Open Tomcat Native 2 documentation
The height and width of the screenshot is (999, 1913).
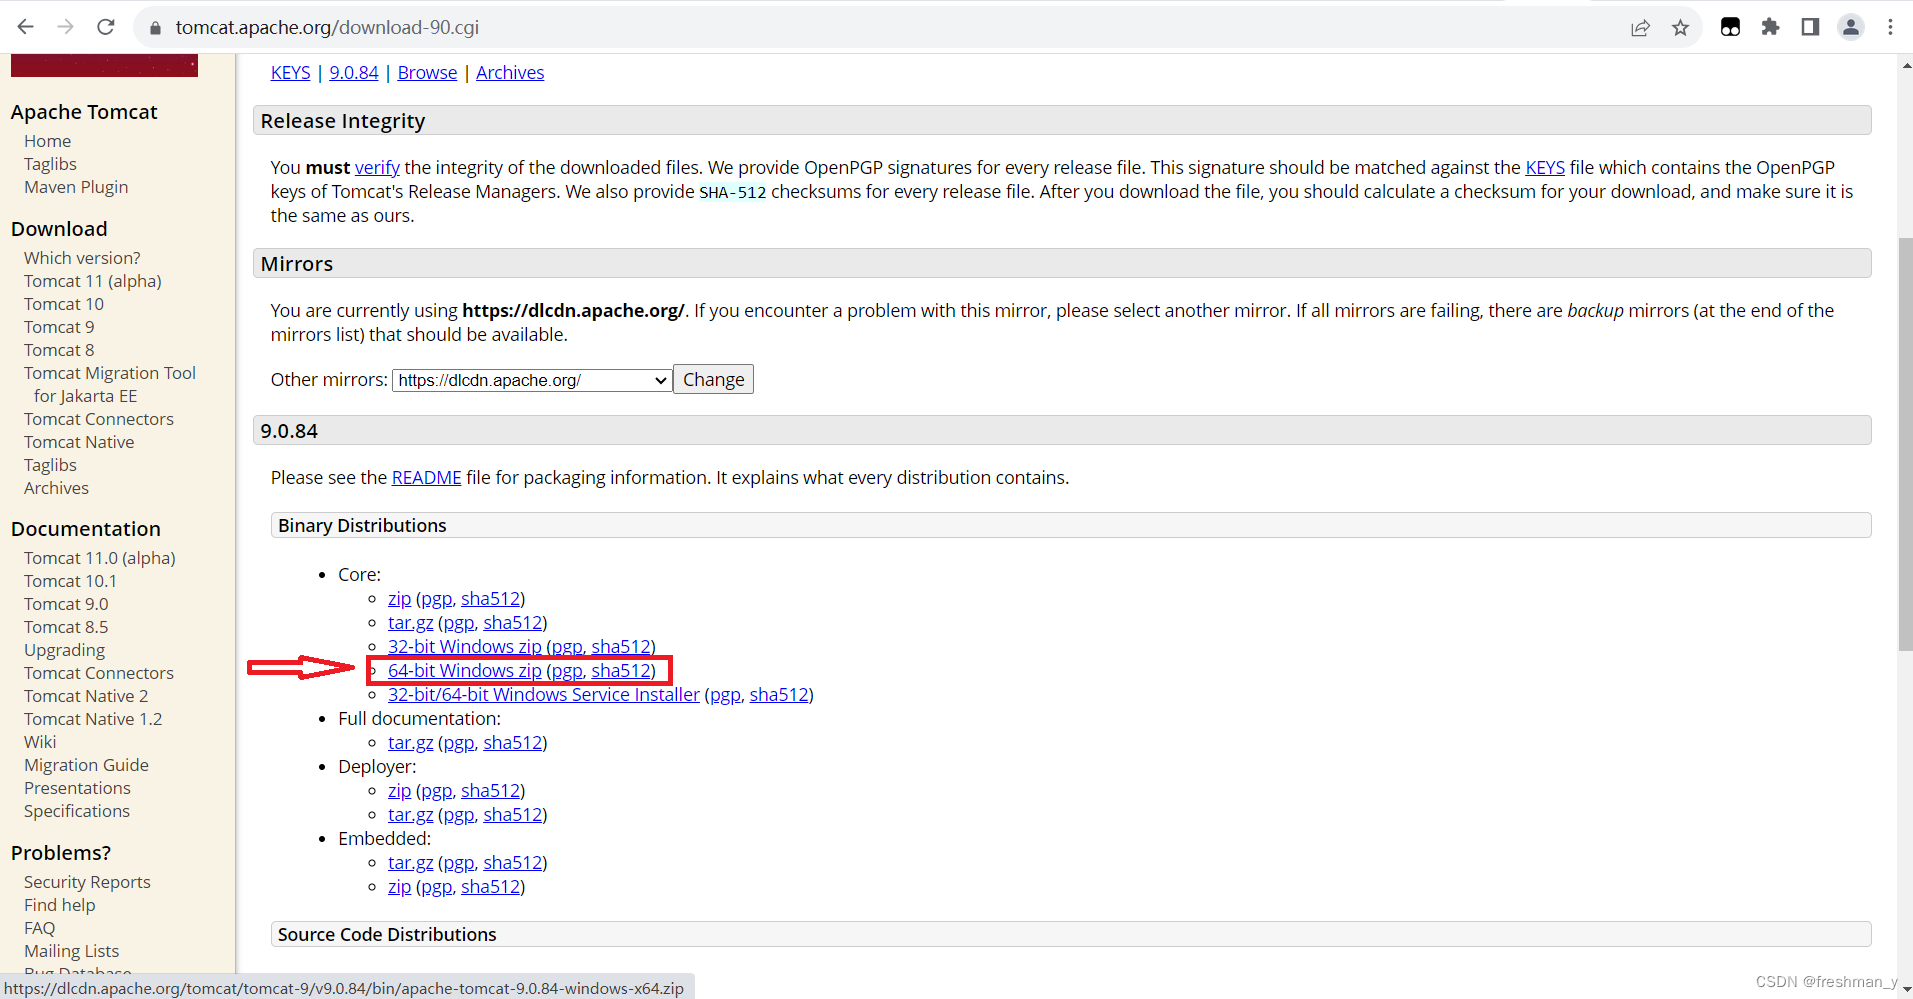86,696
